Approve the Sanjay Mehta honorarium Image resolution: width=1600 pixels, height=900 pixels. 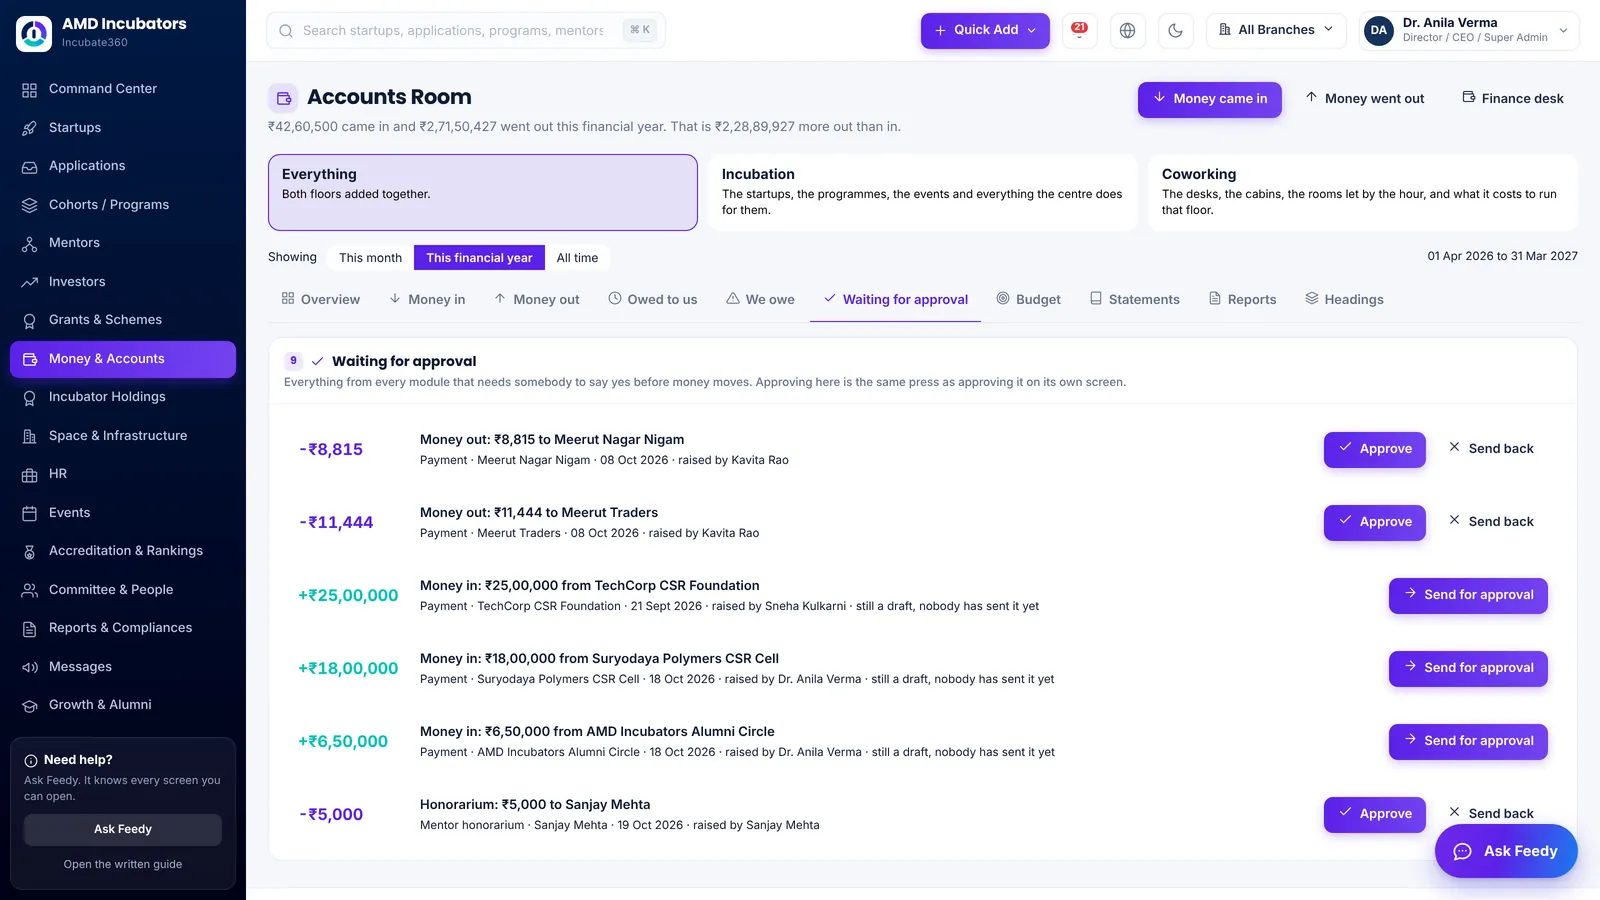coord(1375,814)
